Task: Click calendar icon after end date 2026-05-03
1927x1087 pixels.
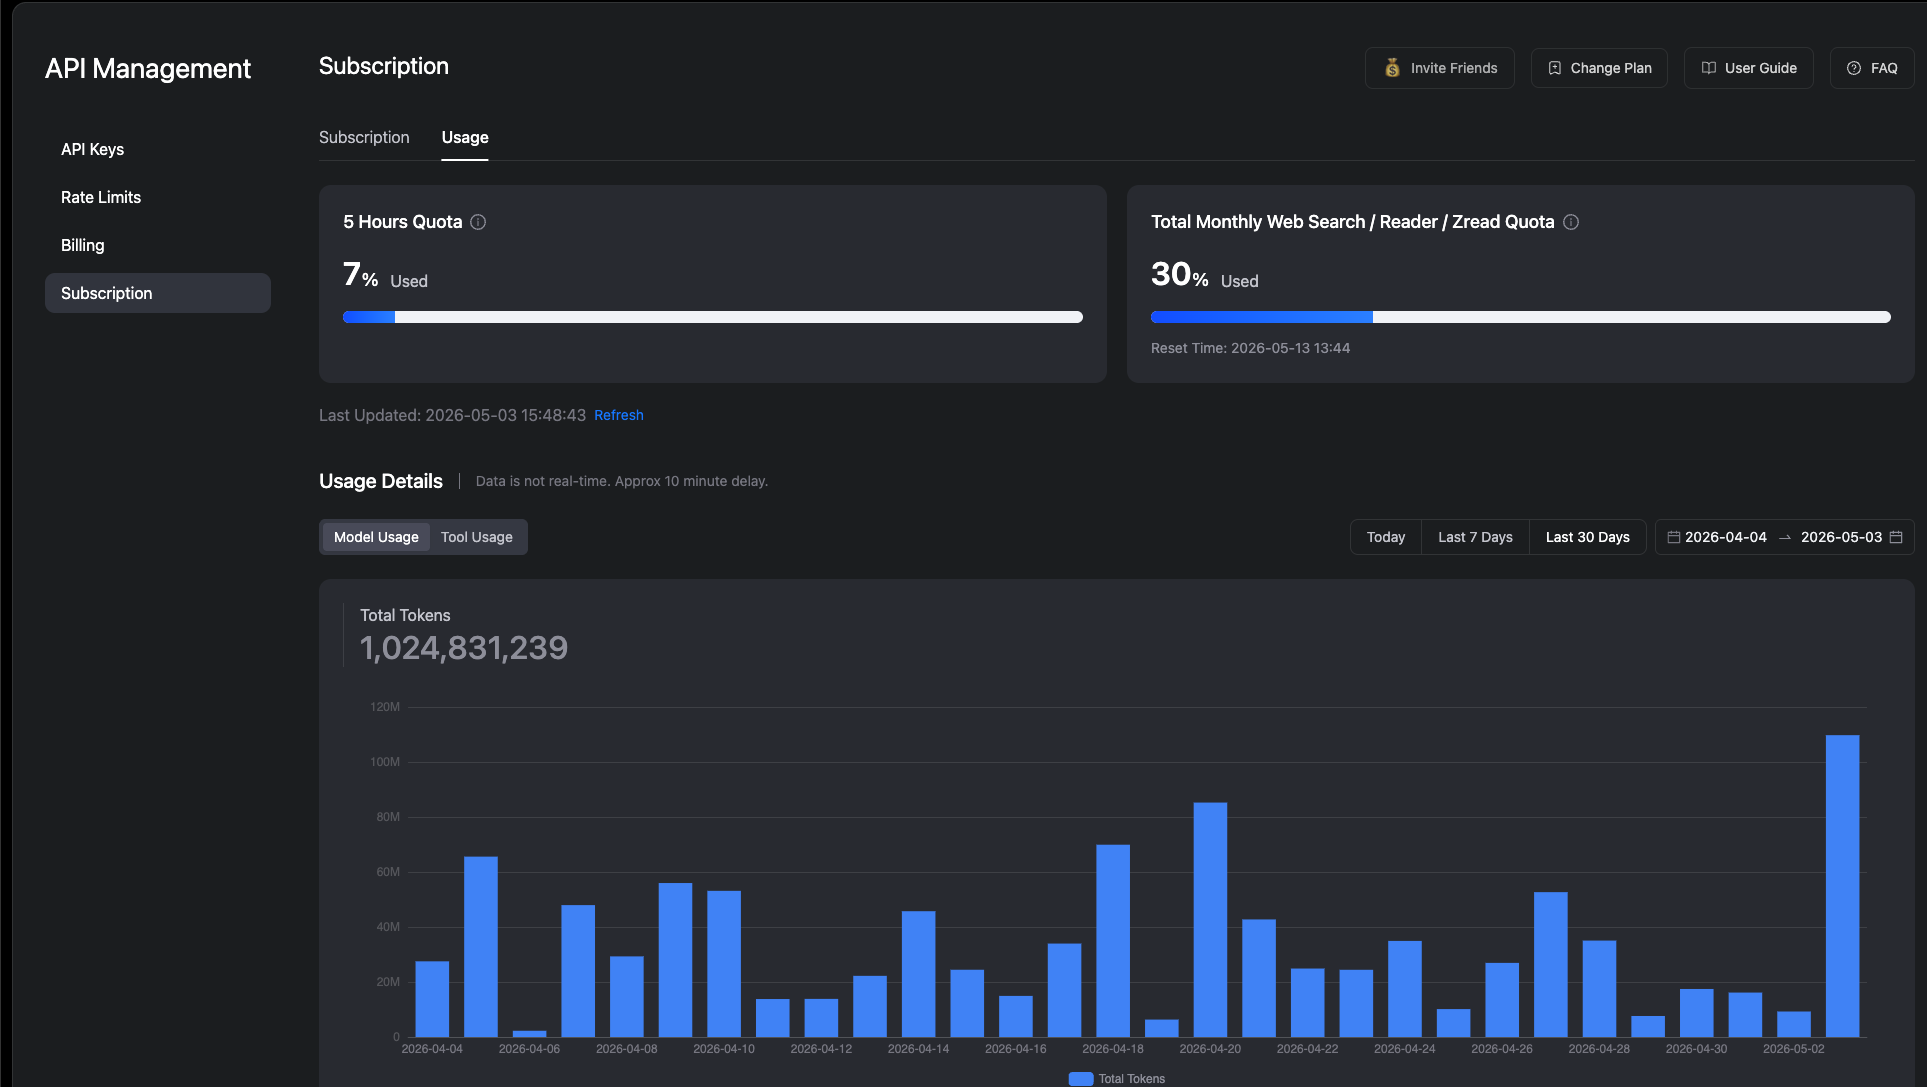Action: pyautogui.click(x=1896, y=537)
